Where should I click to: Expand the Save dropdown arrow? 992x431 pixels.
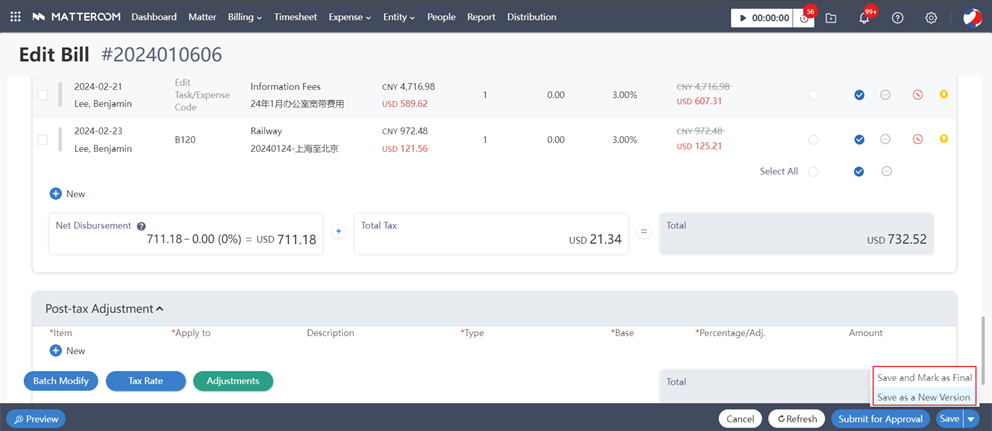click(x=971, y=419)
